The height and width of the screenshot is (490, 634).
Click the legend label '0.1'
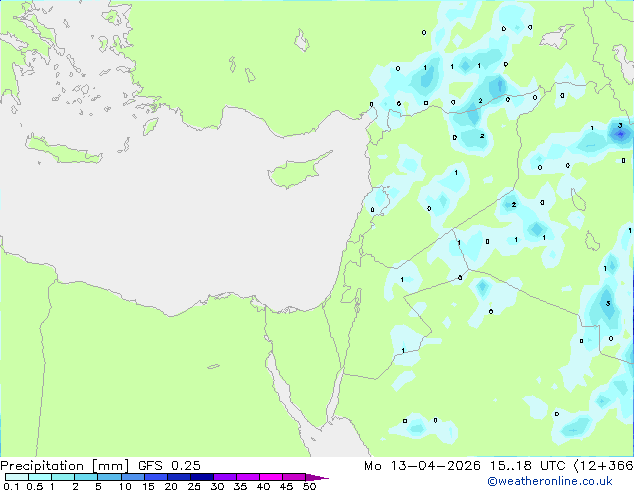(11, 486)
